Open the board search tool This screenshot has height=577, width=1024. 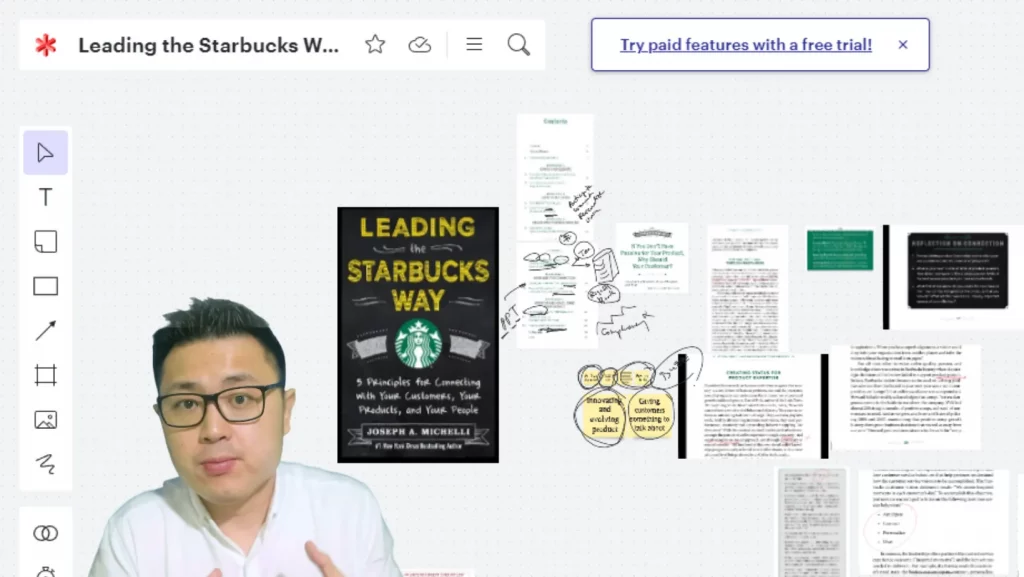click(519, 44)
